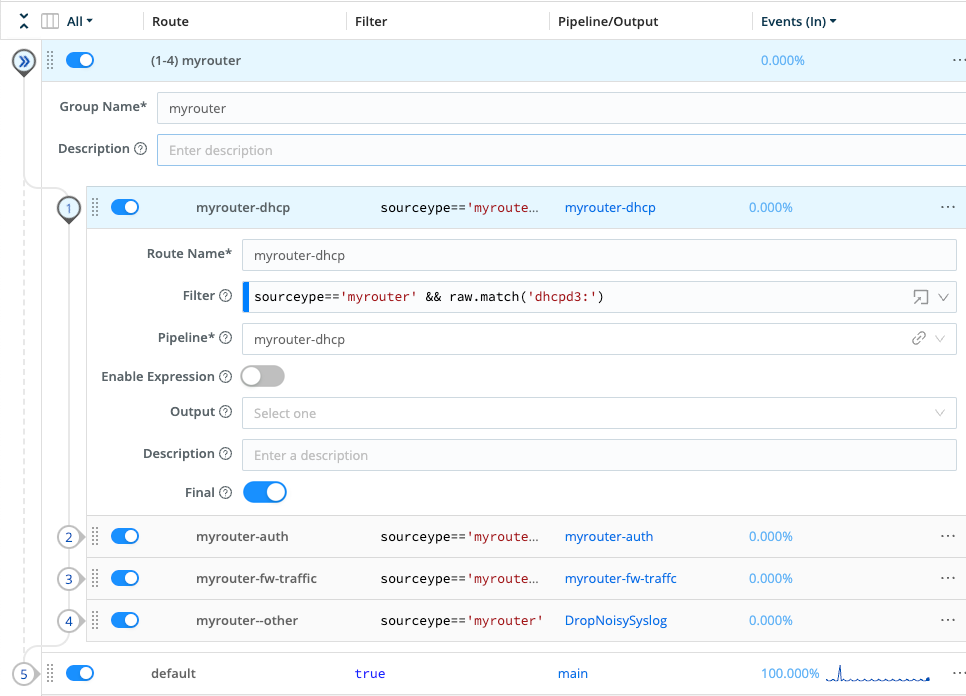
Task: Open the myrouter-auth pipeline link
Action: pyautogui.click(x=608, y=537)
